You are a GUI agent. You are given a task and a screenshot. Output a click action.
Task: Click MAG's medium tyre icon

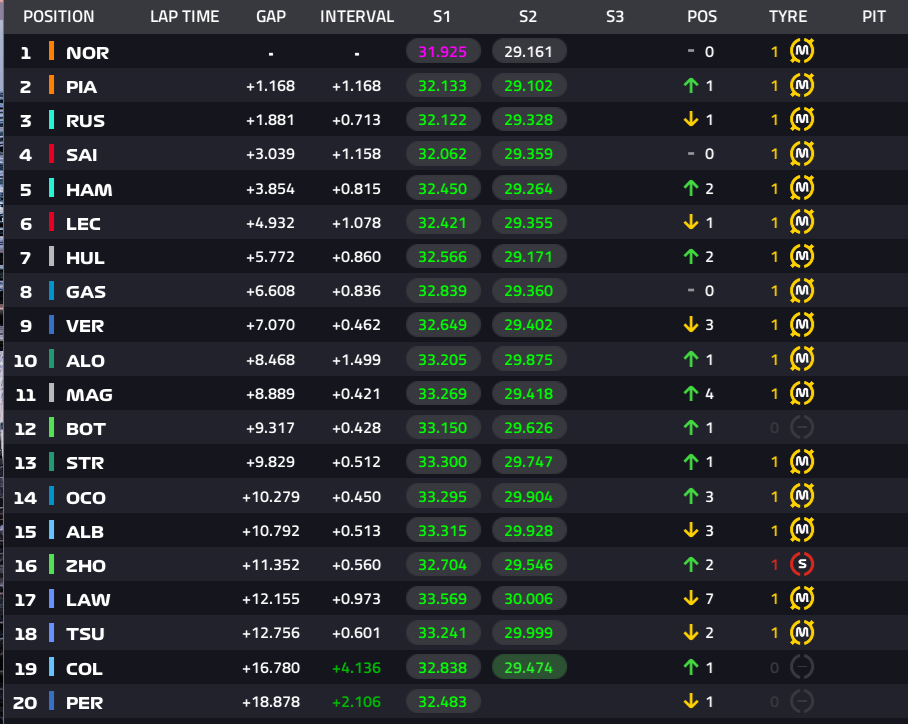[802, 393]
